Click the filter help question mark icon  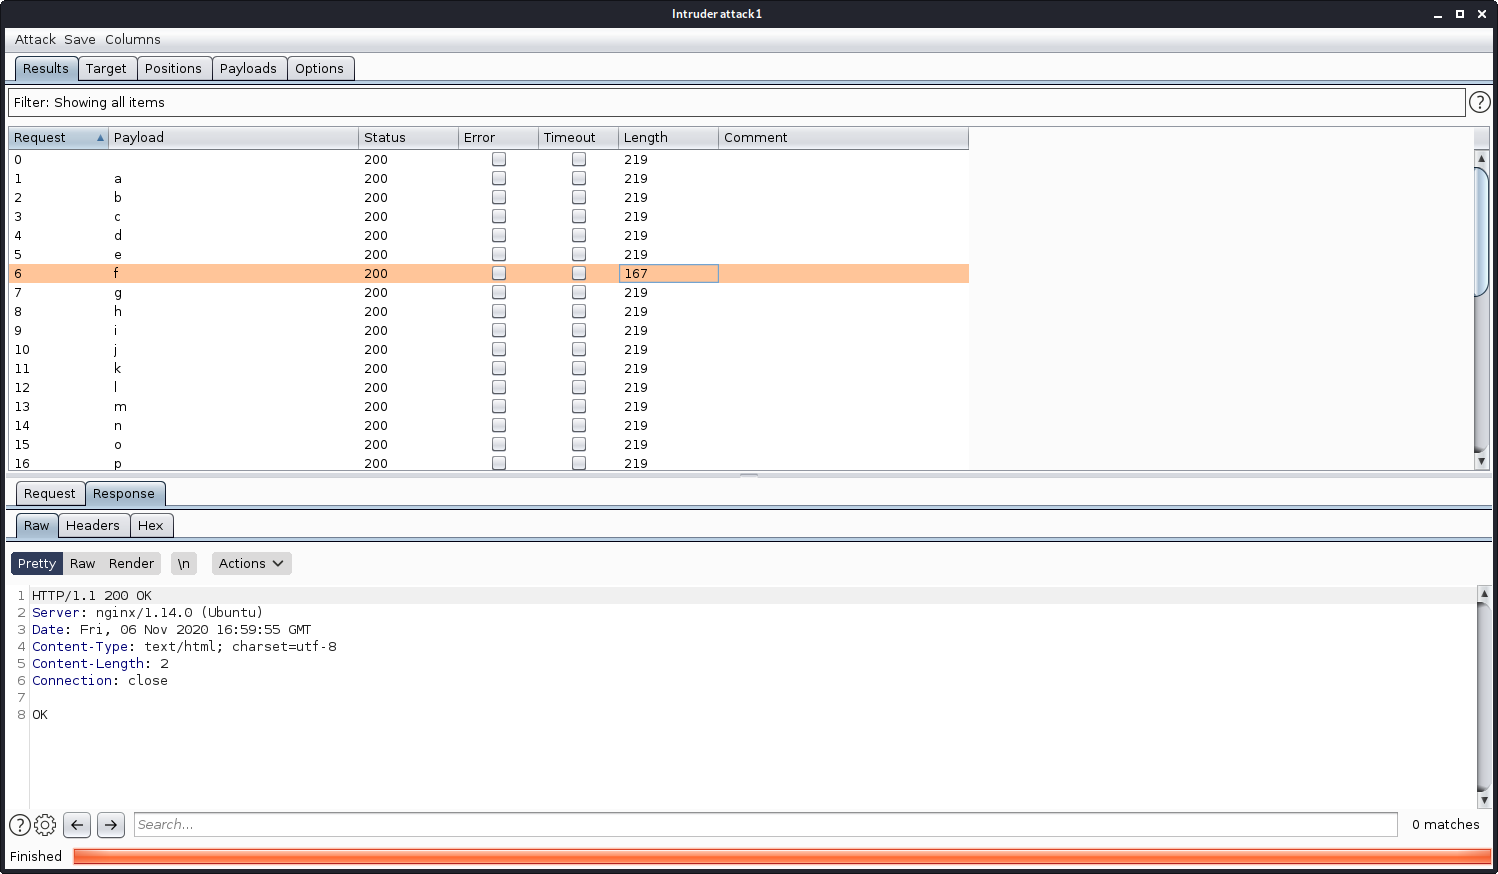pos(1479,102)
